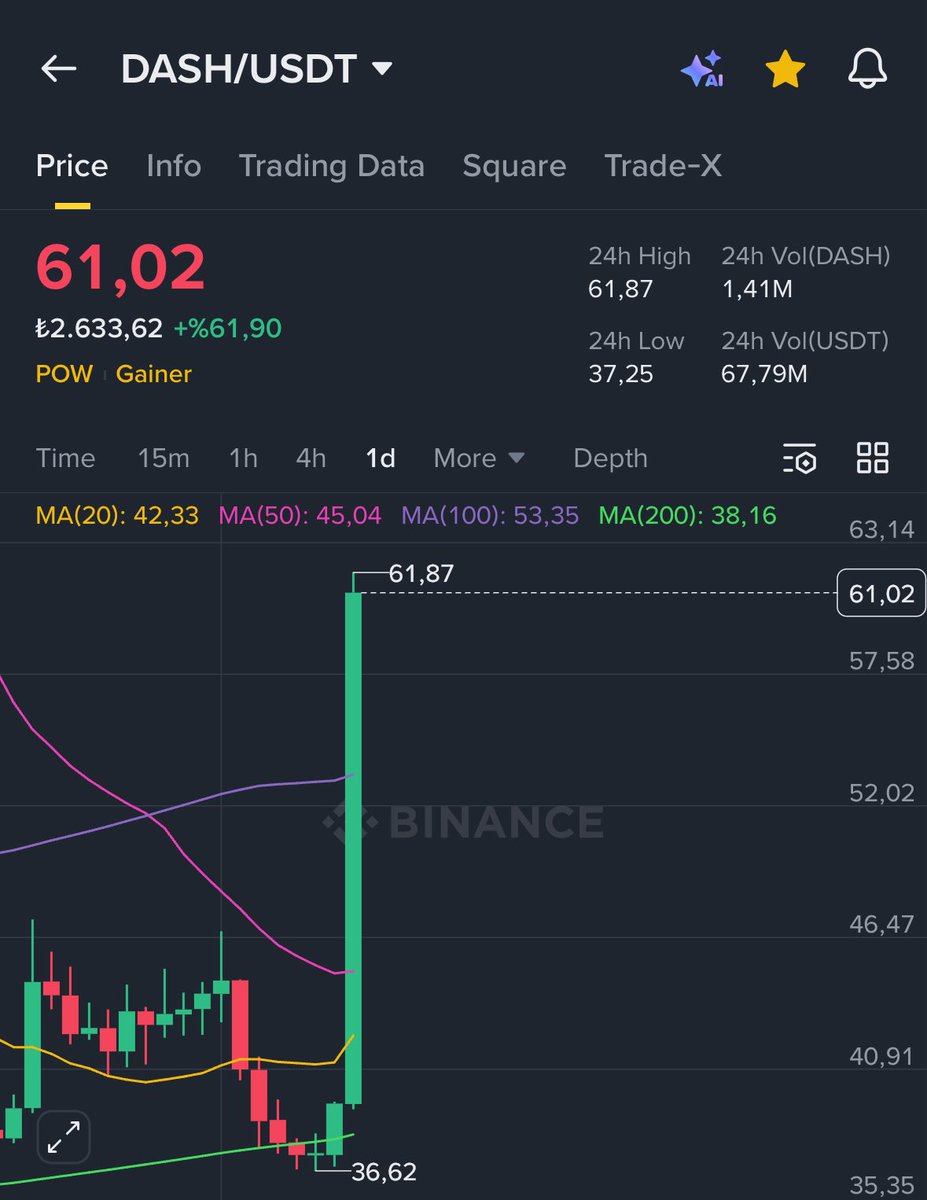Select the 4h chart interval
This screenshot has width=927, height=1200.
(311, 458)
